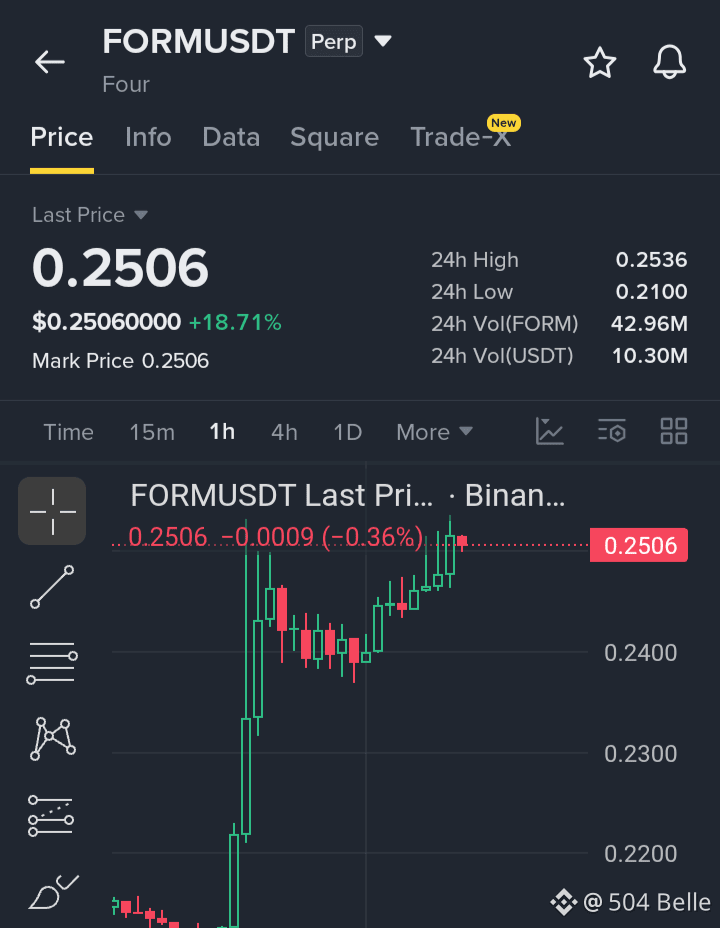Viewport: 720px width, 928px height.
Task: Click the 24h Low value 0.2100
Action: tap(651, 292)
